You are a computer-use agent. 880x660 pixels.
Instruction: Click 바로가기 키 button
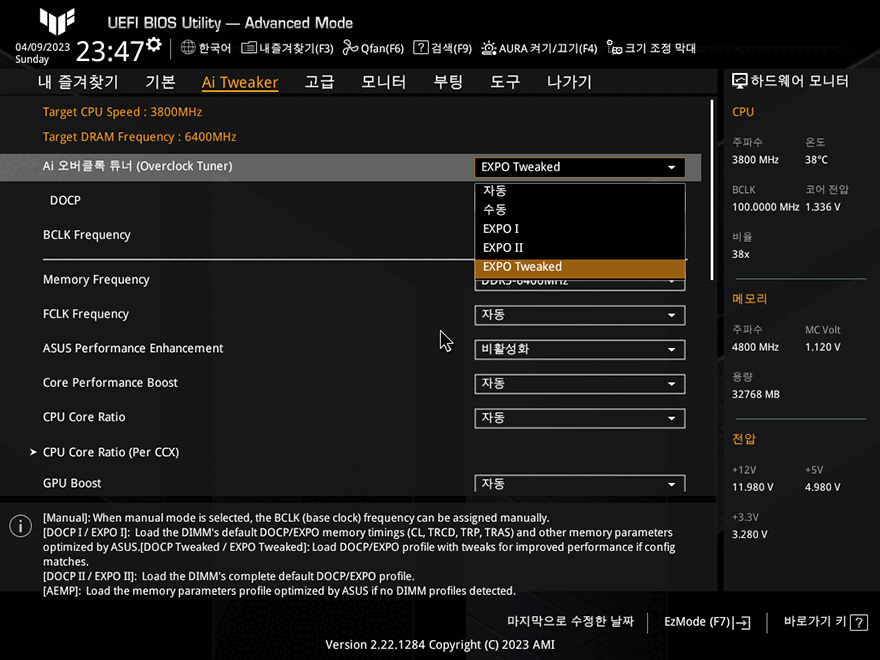click(826, 622)
